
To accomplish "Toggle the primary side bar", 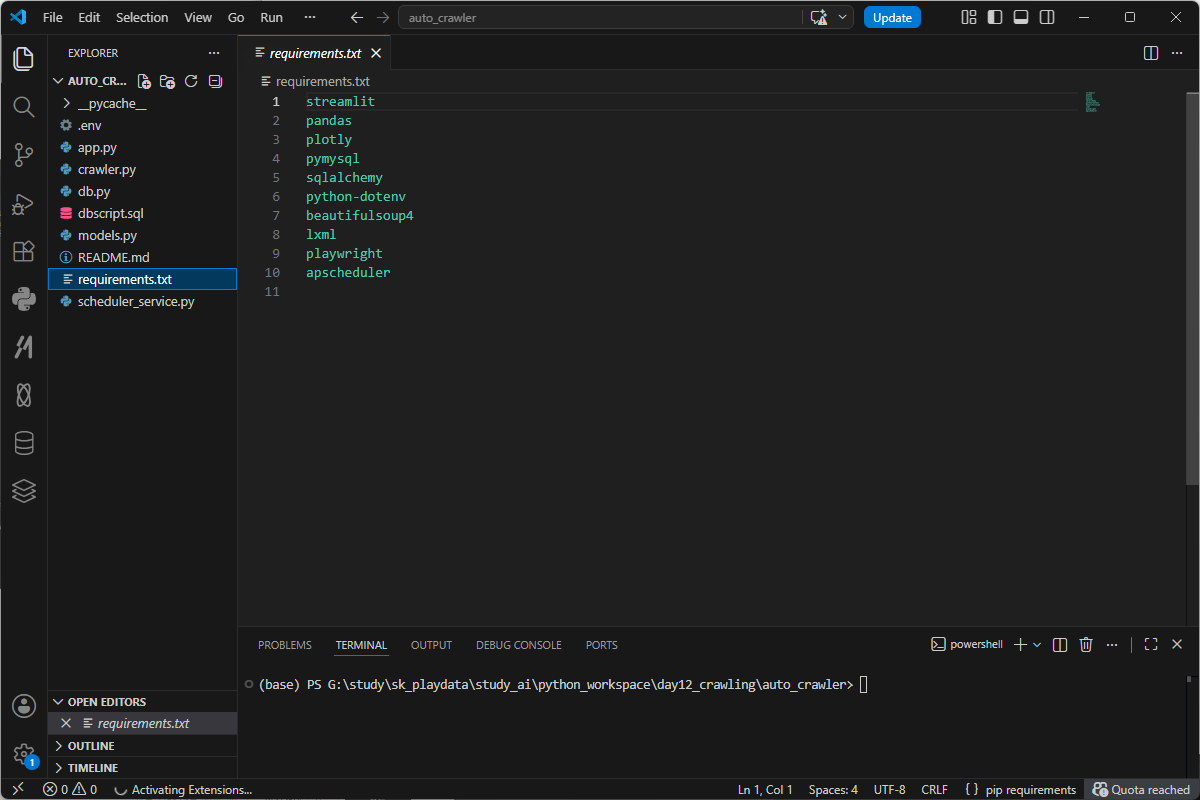I will point(994,17).
